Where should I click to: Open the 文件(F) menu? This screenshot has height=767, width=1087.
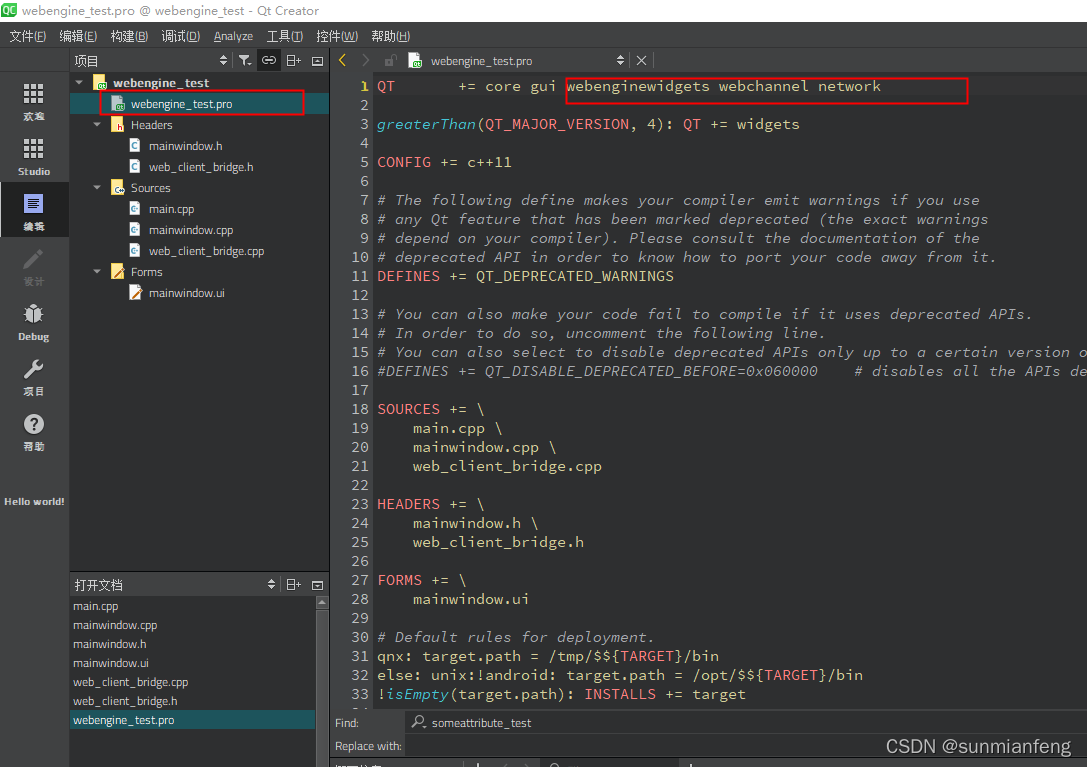(x=26, y=35)
